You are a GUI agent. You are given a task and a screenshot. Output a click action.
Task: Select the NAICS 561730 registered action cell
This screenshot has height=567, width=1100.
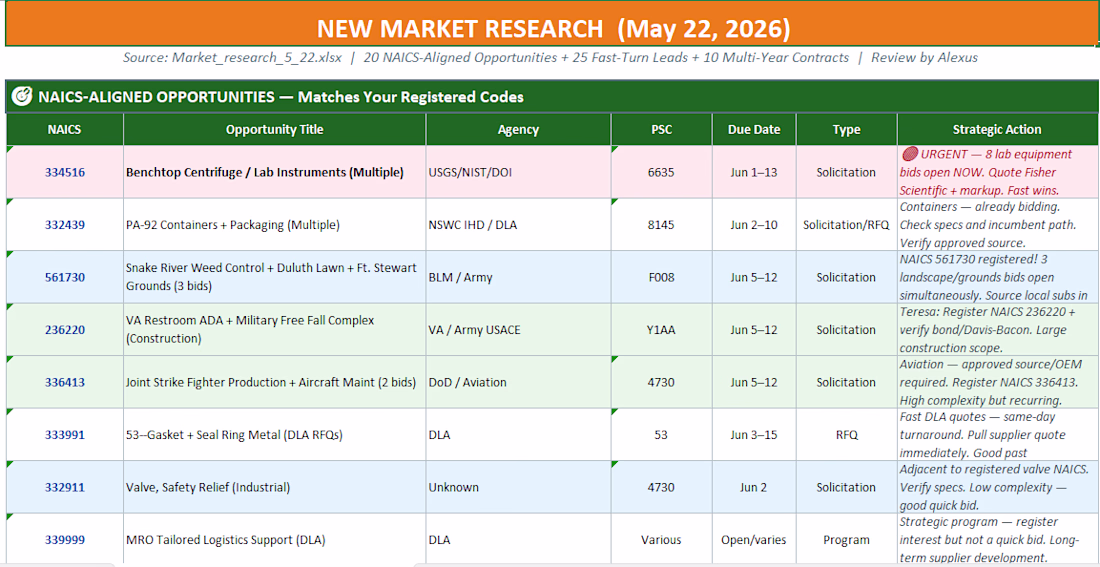pyautogui.click(x=998, y=277)
